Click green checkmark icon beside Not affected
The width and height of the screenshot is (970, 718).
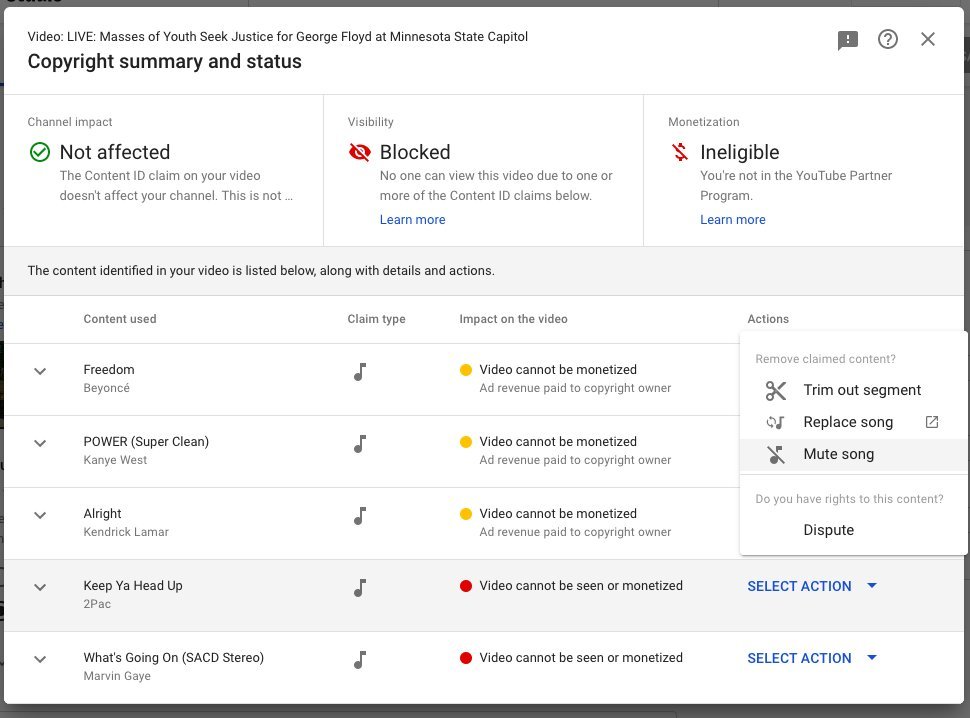40,152
